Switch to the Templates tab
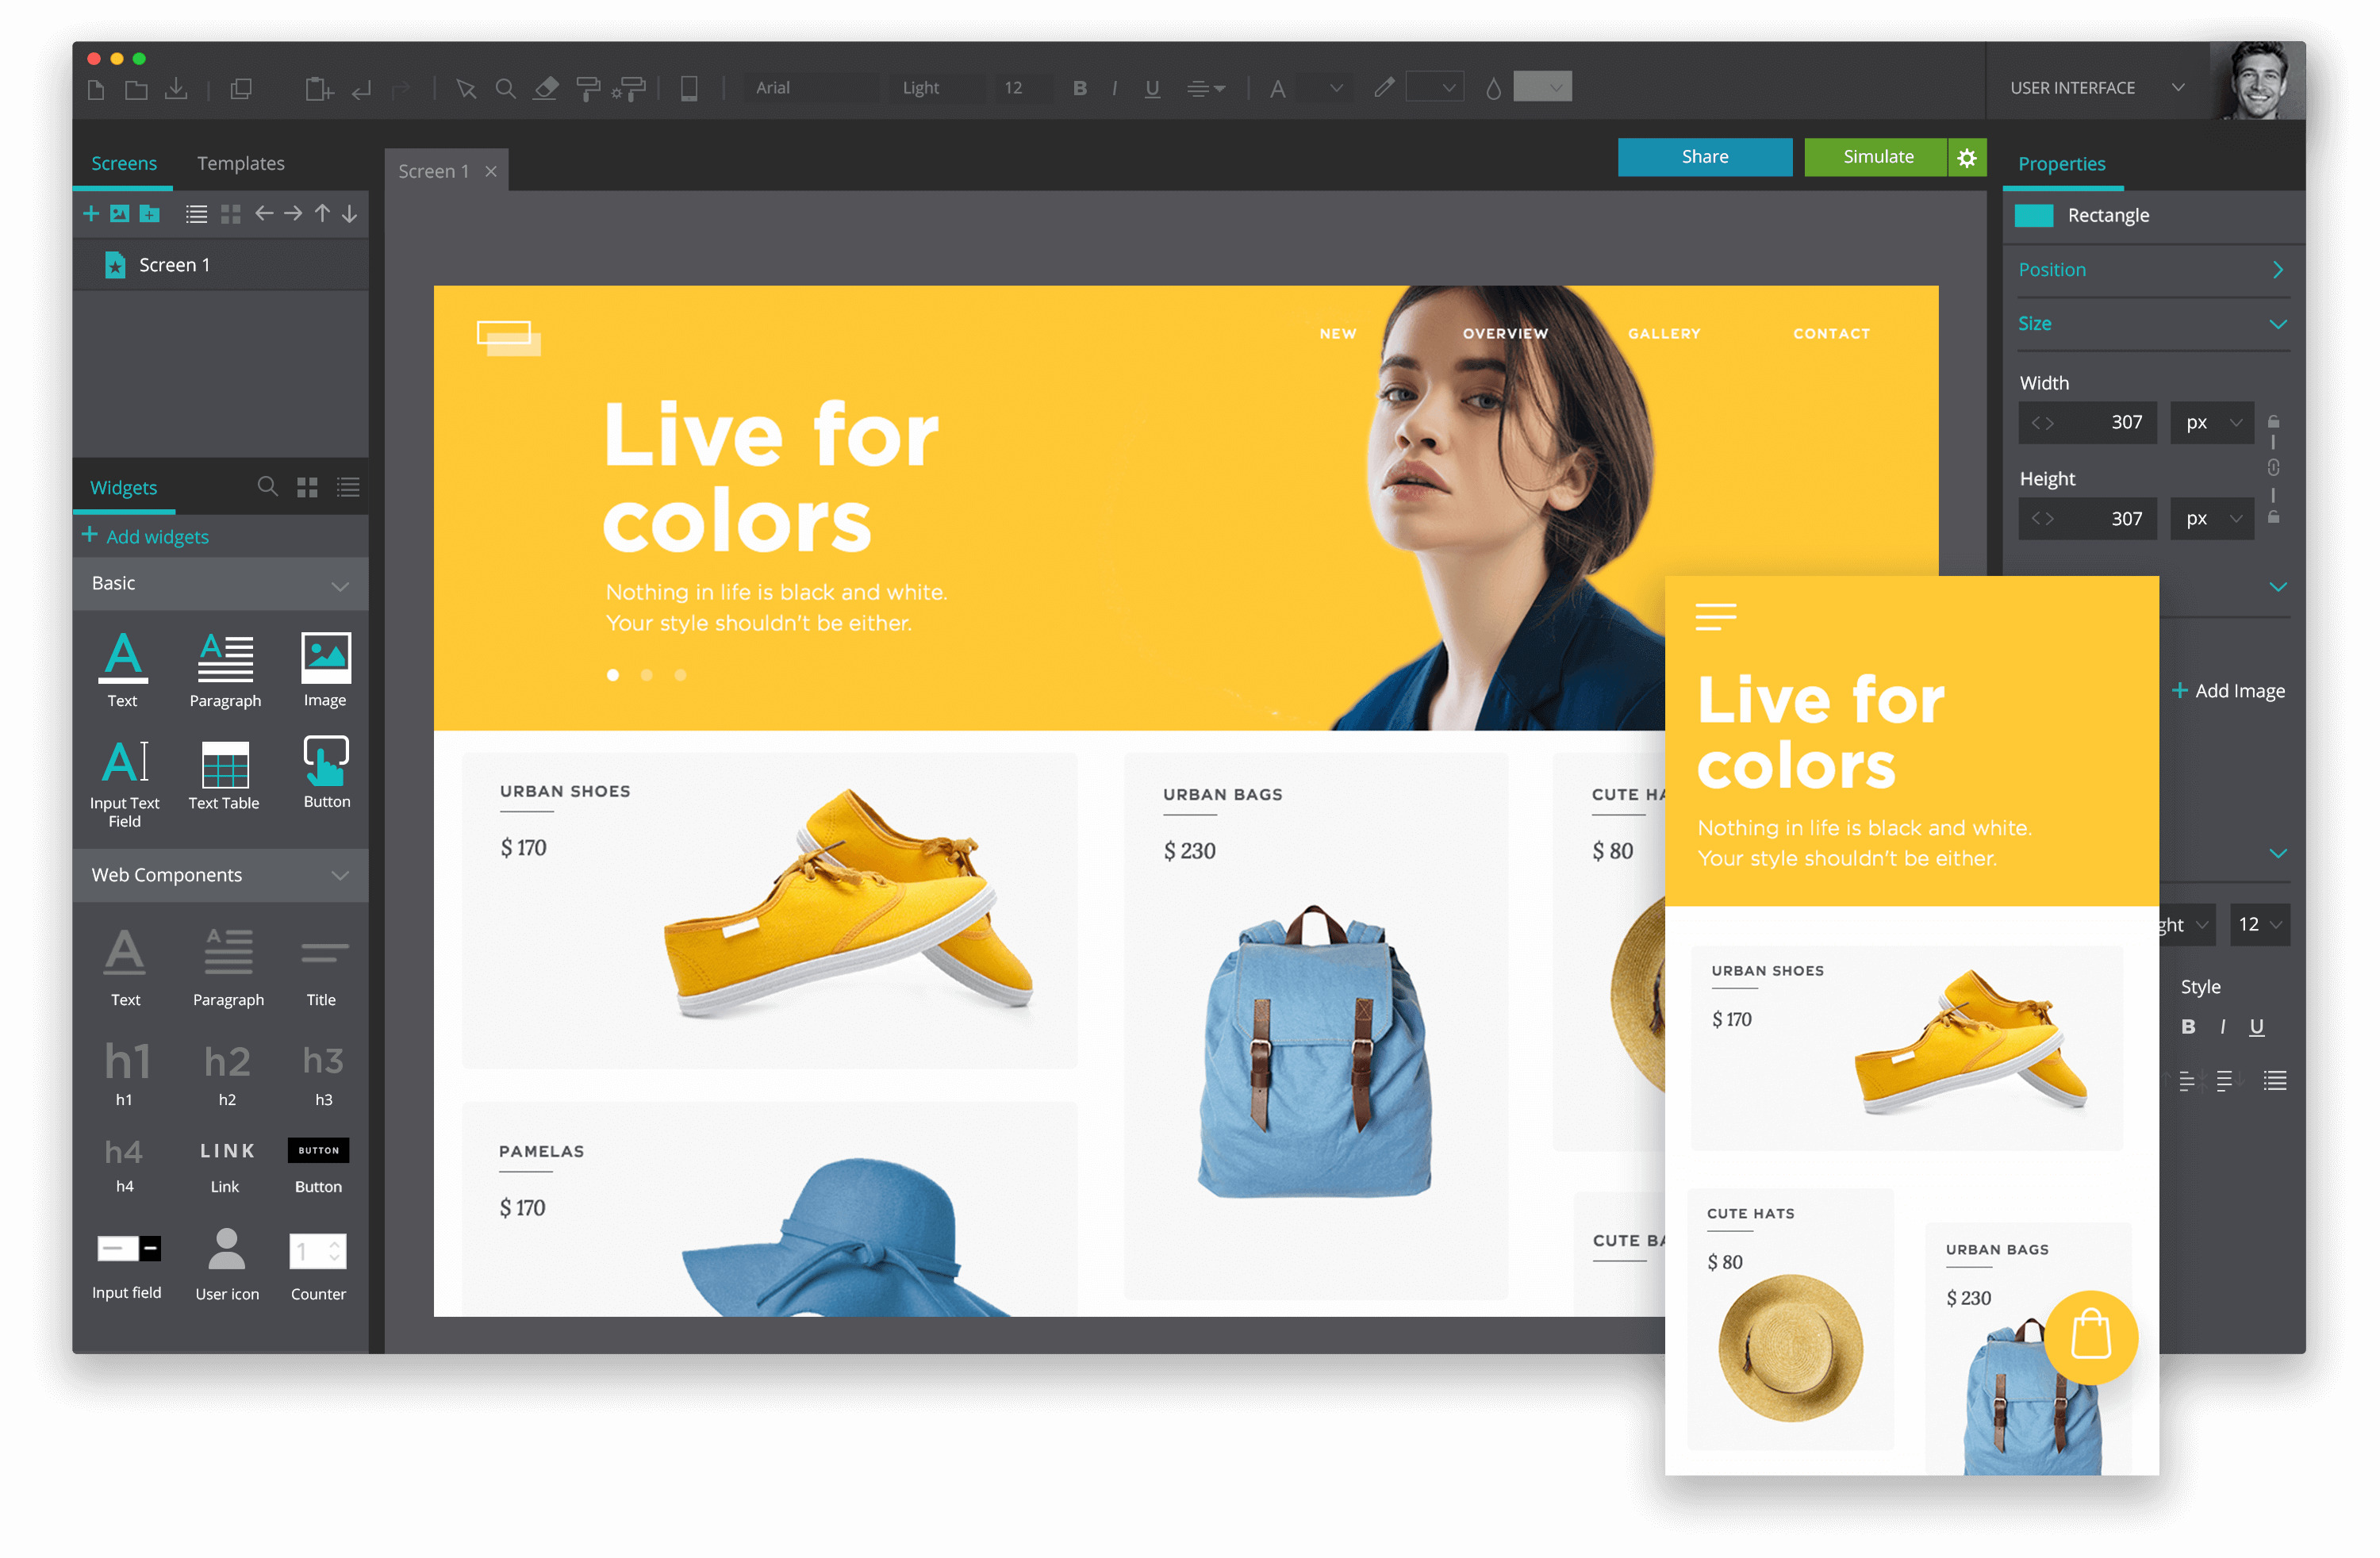Screen dimensions: 2380x1558 pos(244,162)
